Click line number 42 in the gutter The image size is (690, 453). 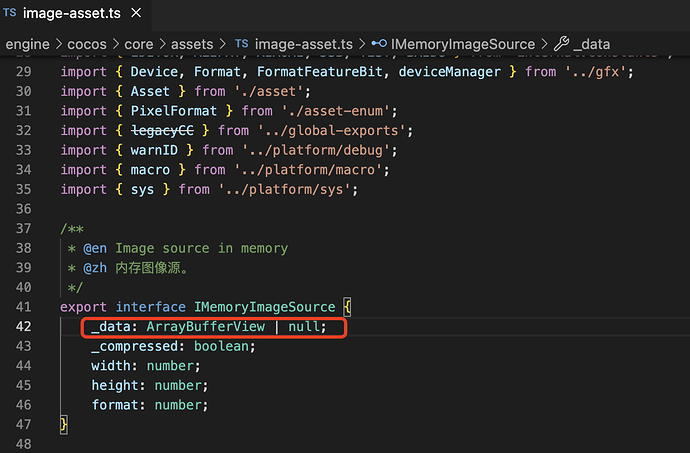(25, 327)
